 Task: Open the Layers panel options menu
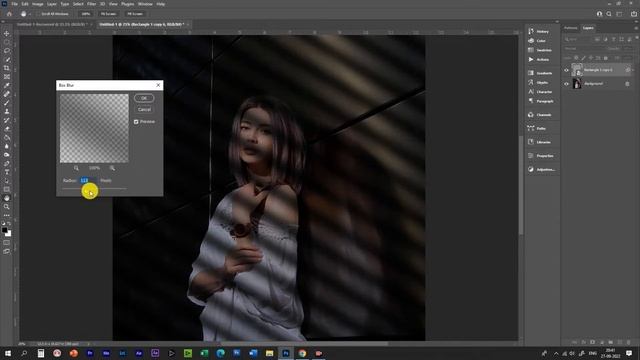[x=636, y=28]
